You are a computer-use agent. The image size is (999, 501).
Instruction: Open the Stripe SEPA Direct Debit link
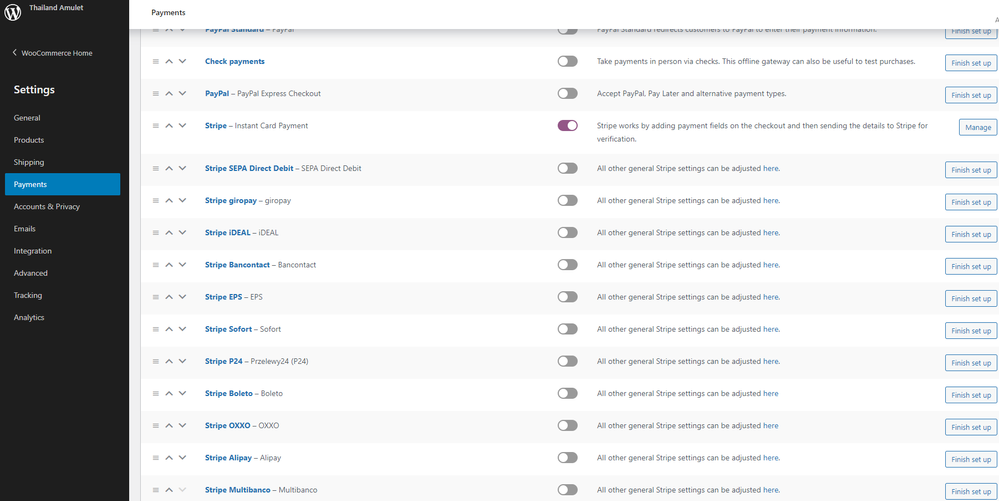[249, 168]
